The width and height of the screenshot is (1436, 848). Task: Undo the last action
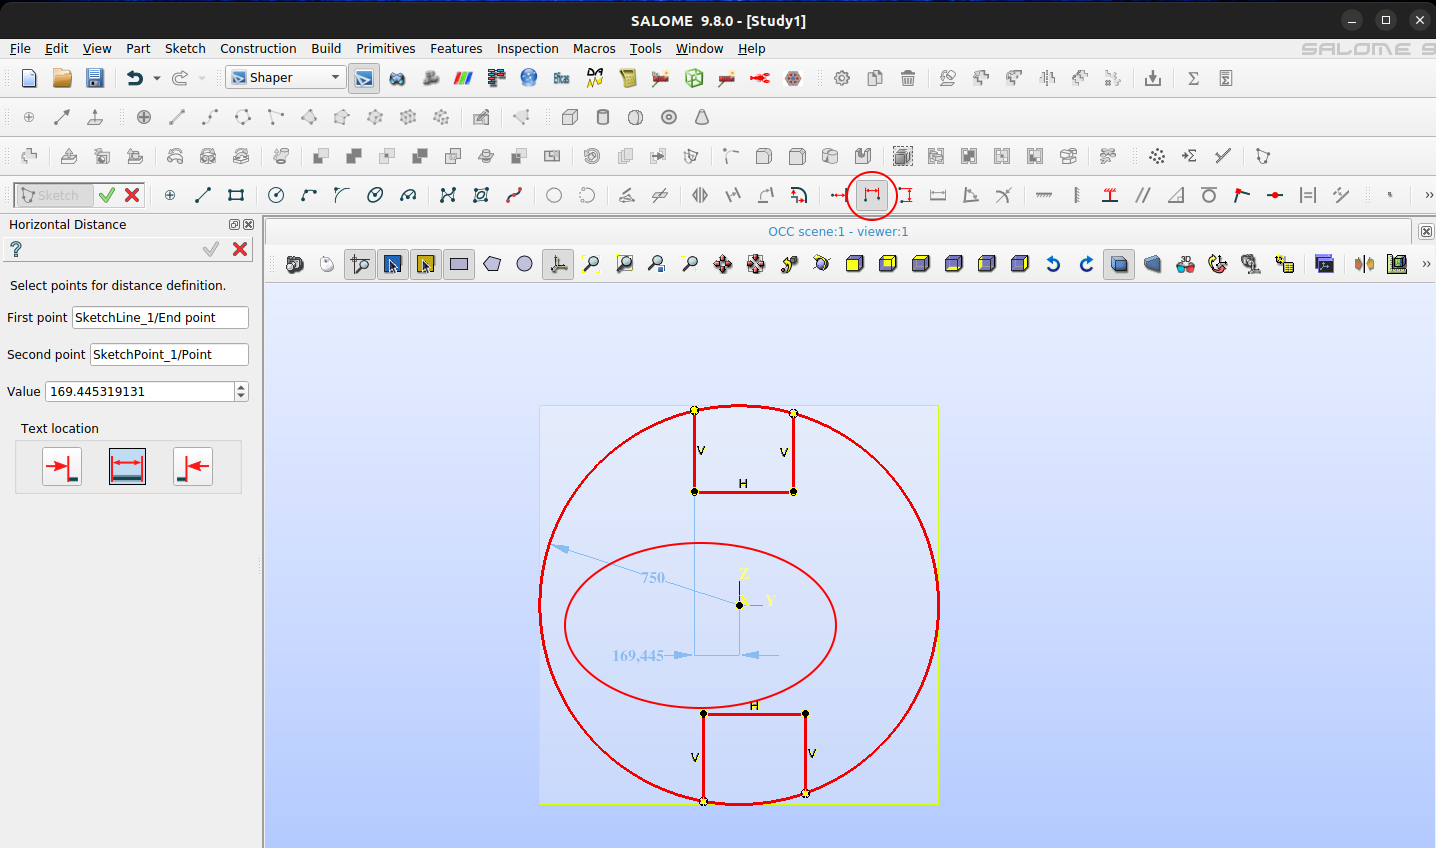tap(134, 78)
